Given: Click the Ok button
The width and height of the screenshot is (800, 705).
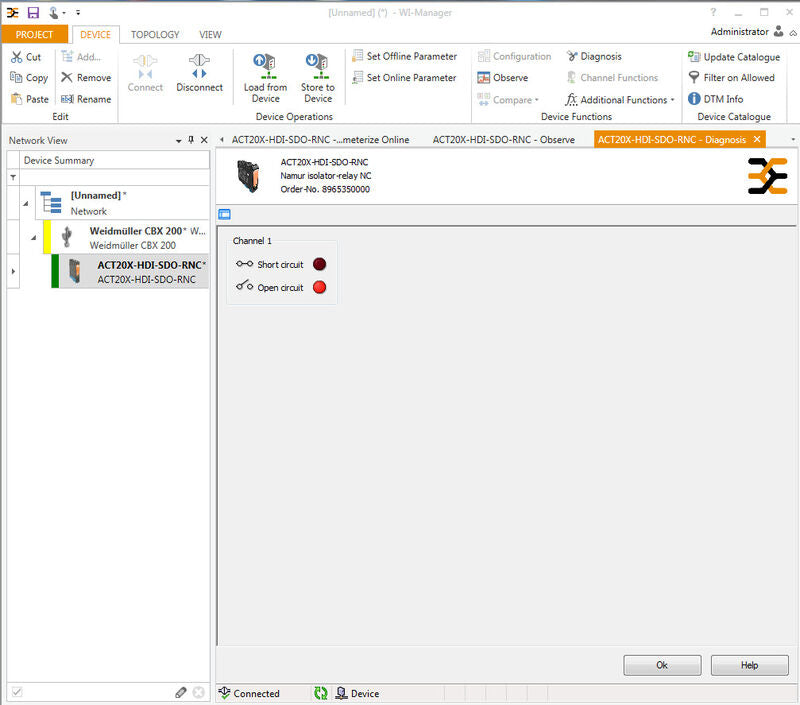Looking at the screenshot, I should click(x=662, y=665).
